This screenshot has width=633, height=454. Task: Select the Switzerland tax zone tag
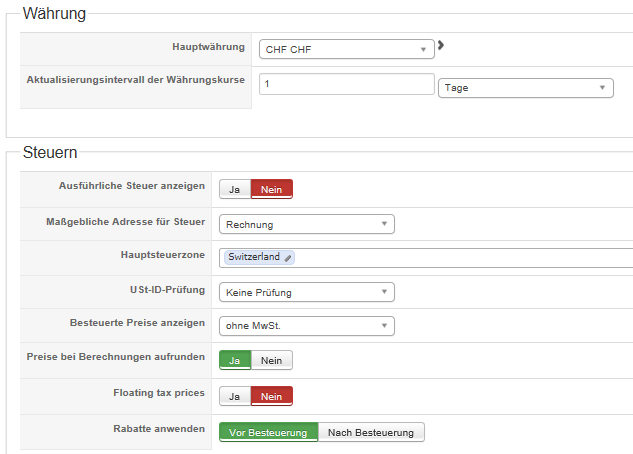(x=254, y=257)
